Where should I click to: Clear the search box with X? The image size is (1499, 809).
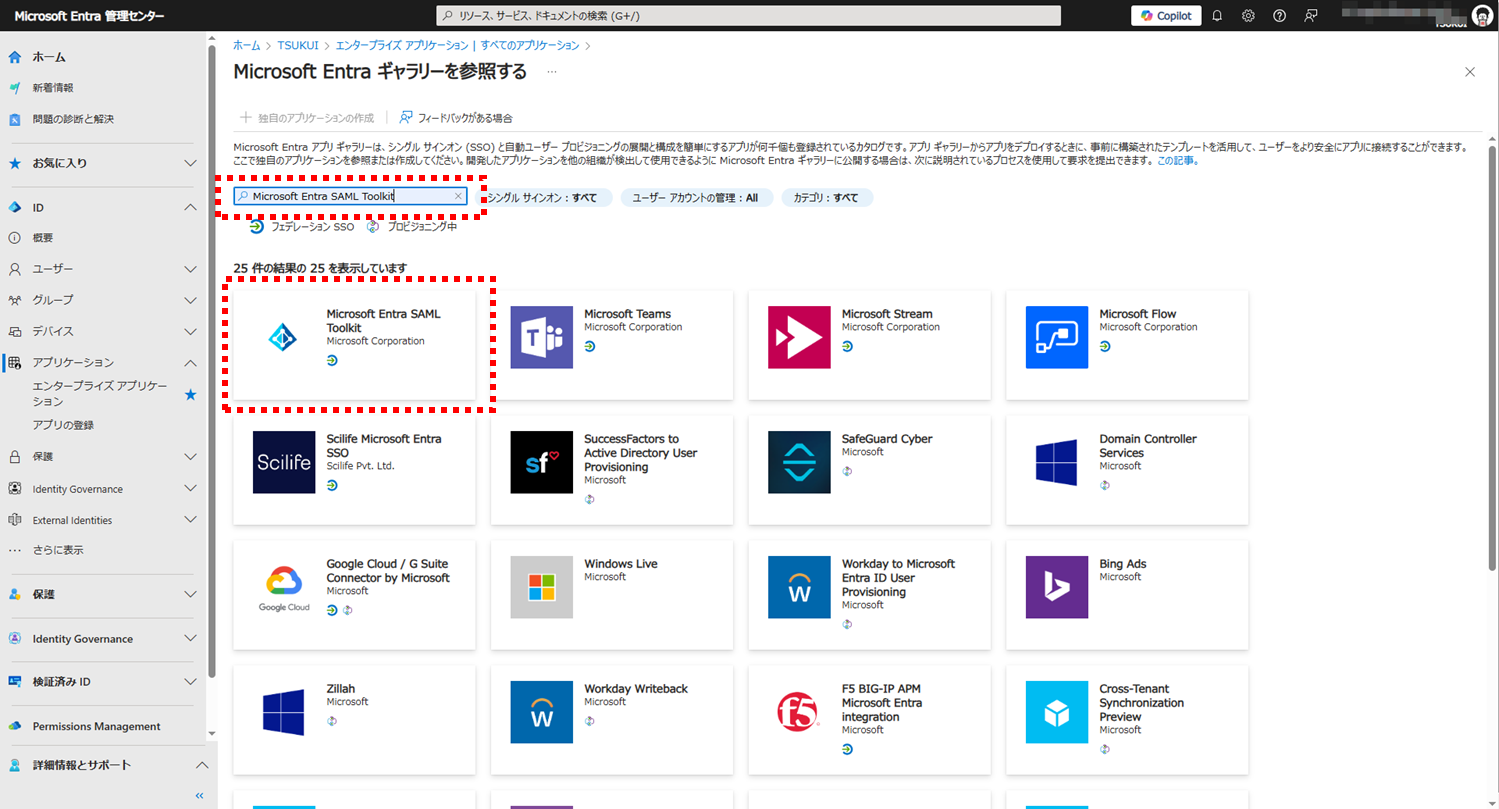pyautogui.click(x=458, y=196)
